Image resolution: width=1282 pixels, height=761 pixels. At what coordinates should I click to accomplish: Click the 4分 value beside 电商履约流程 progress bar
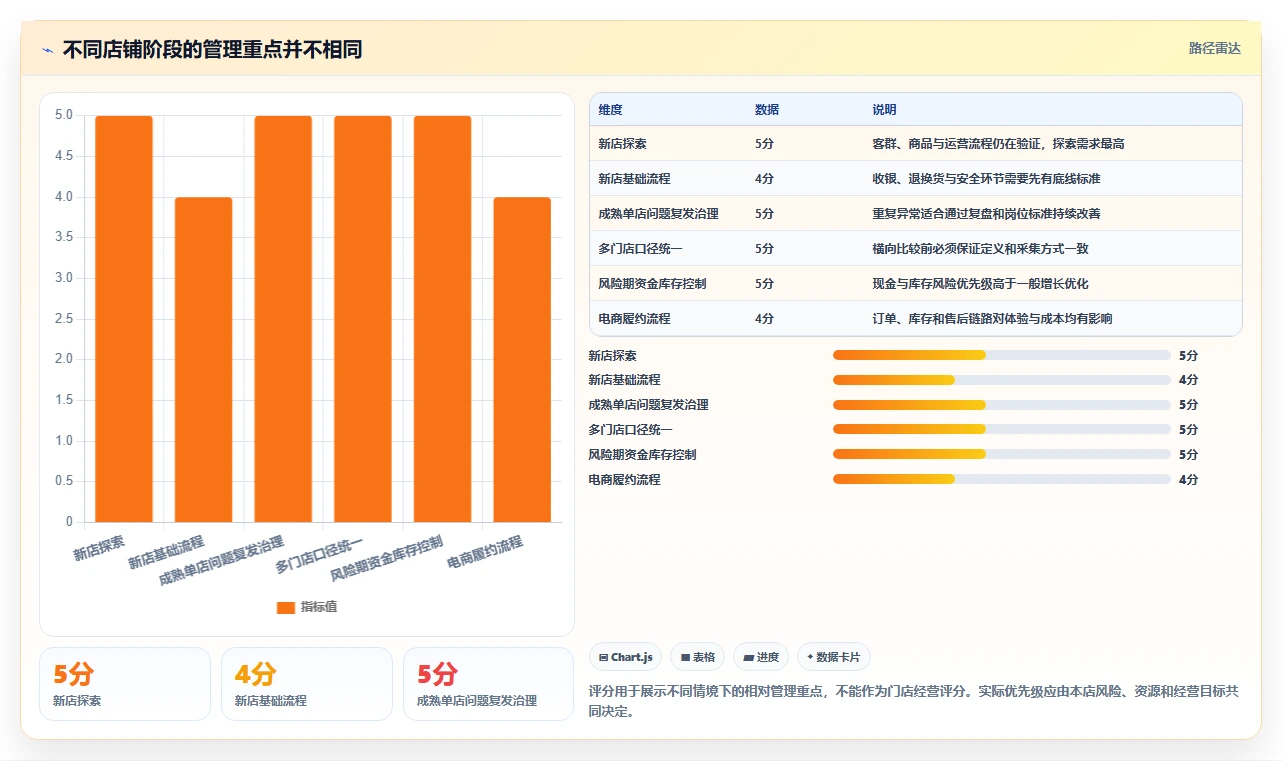[x=1188, y=480]
